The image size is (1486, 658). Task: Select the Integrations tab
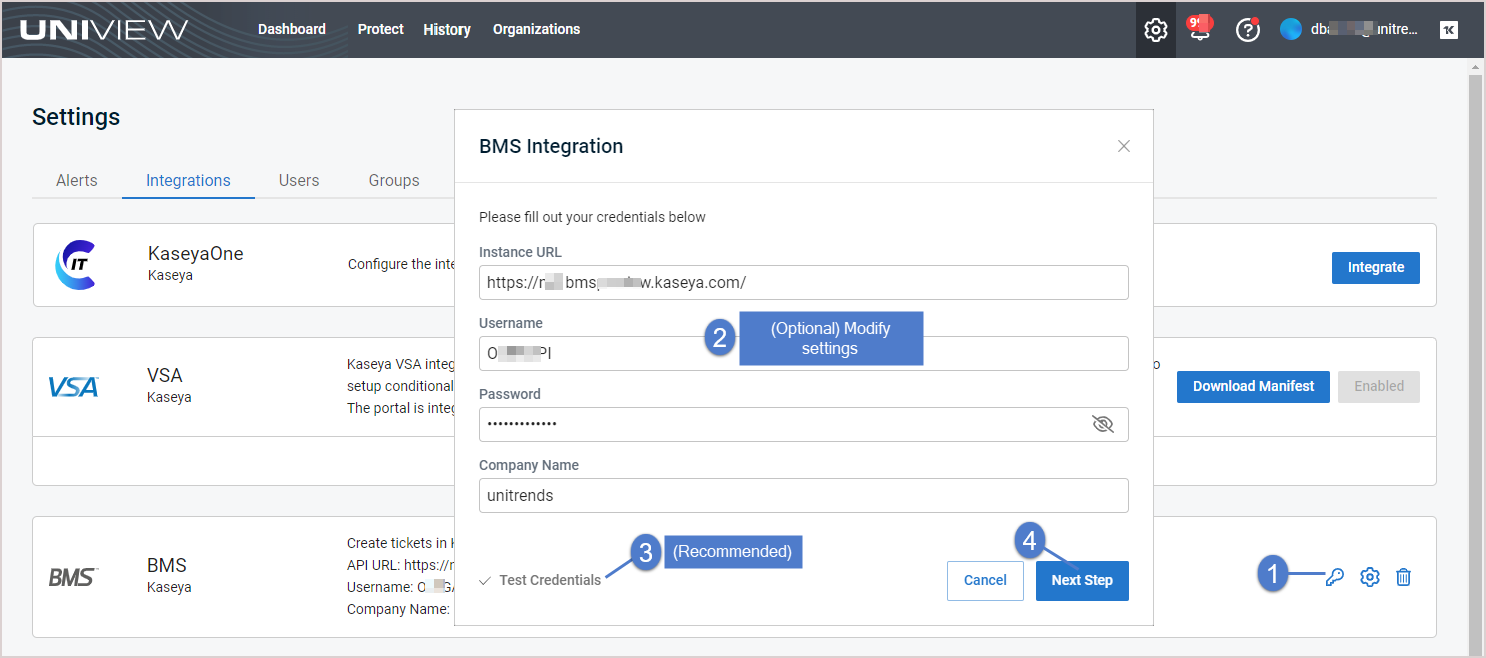coord(188,180)
